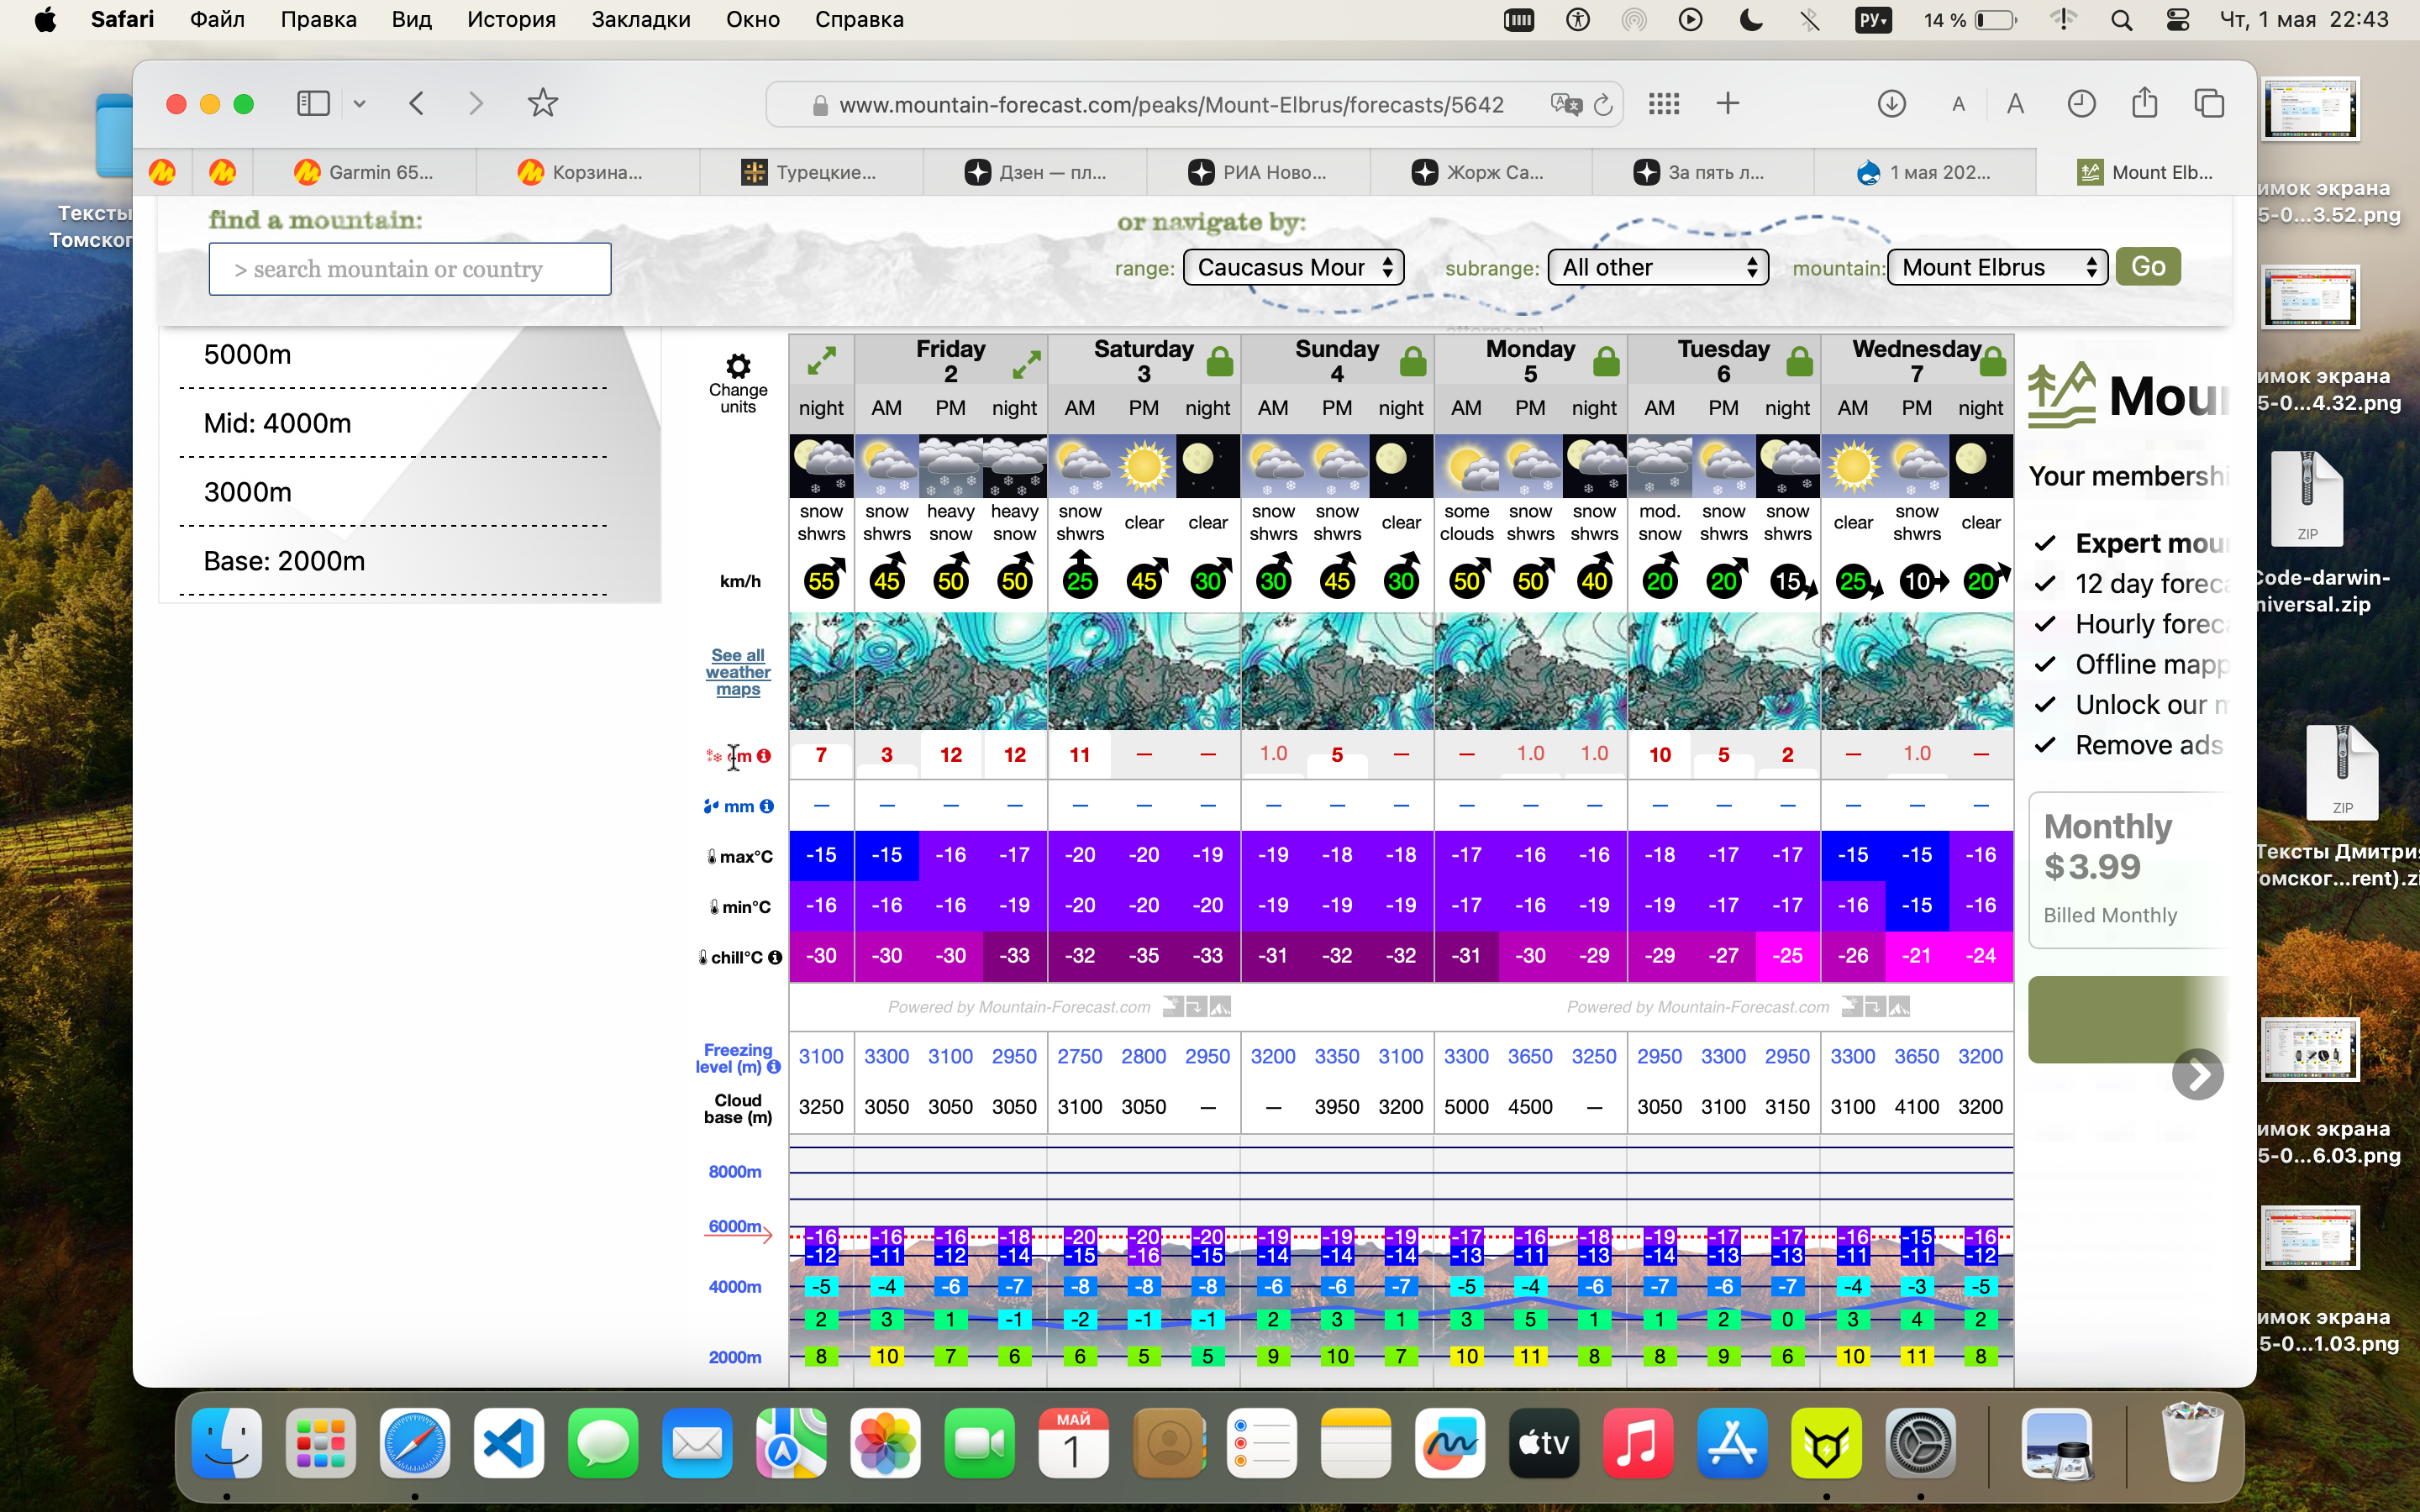The height and width of the screenshot is (1512, 2420).
Task: Open the range dropdown showing Caucasus Mountains
Action: click(x=1293, y=267)
